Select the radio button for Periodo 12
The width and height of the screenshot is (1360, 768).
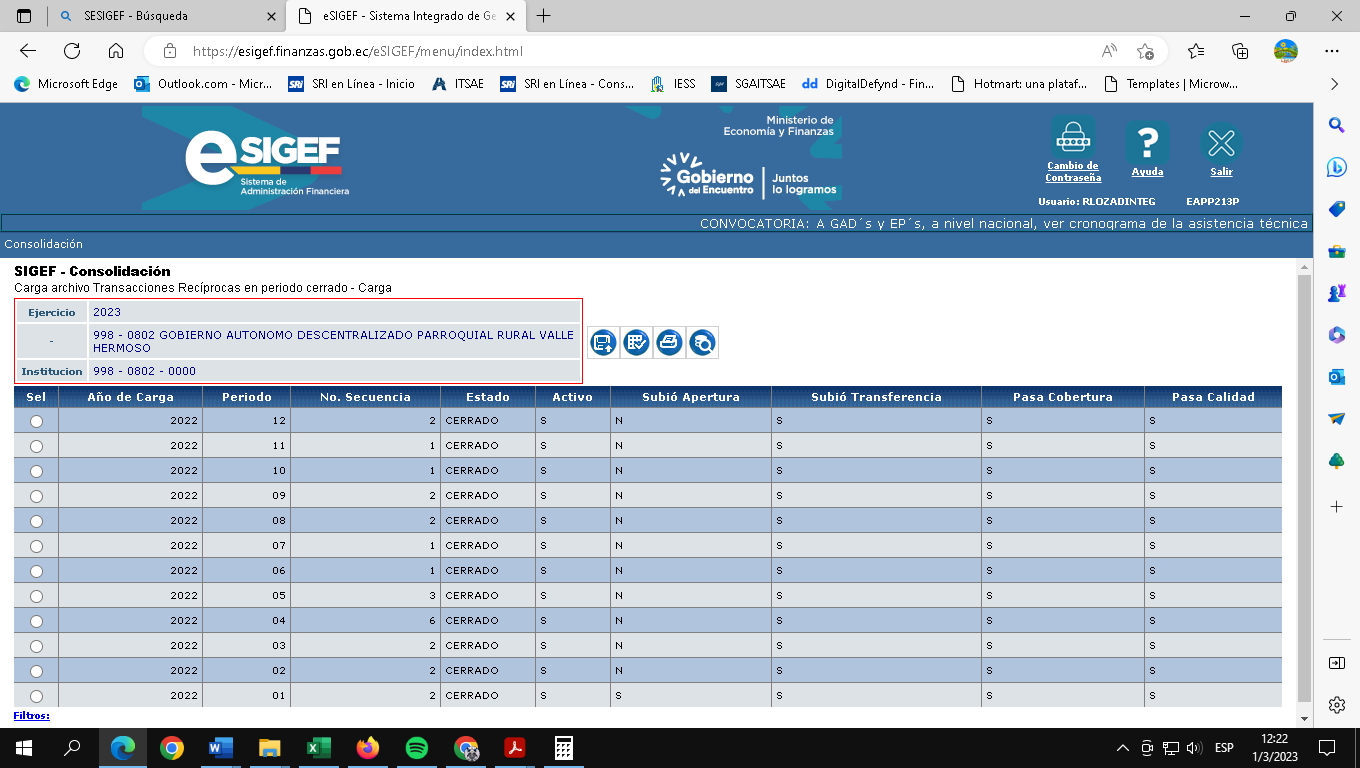(x=37, y=421)
